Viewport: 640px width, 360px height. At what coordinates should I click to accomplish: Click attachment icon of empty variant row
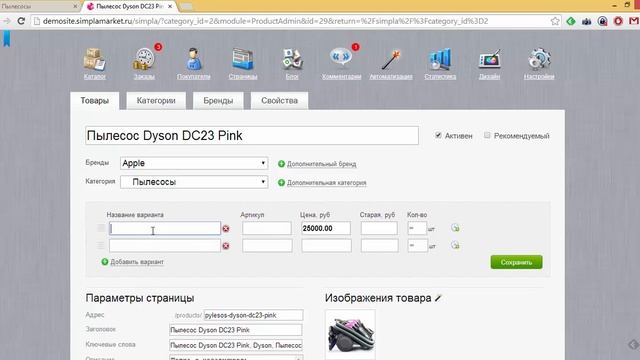point(456,245)
